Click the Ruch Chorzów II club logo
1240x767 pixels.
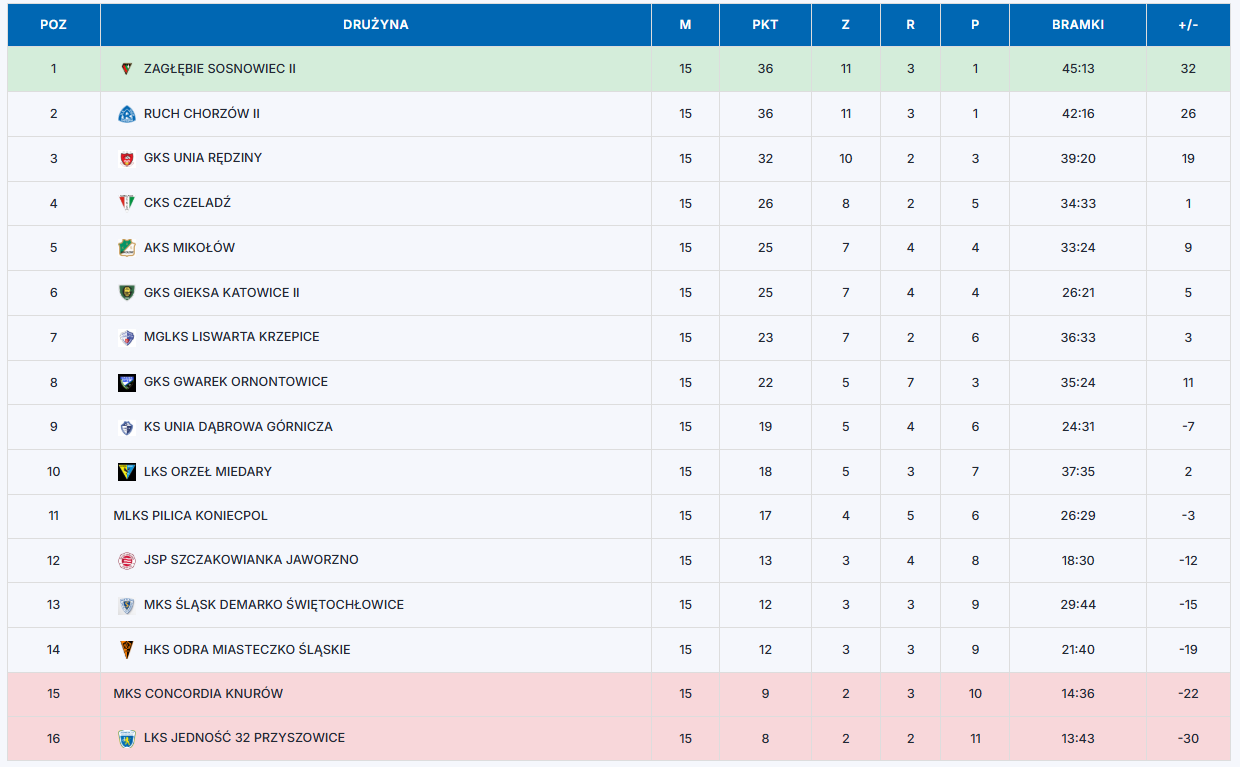click(126, 114)
